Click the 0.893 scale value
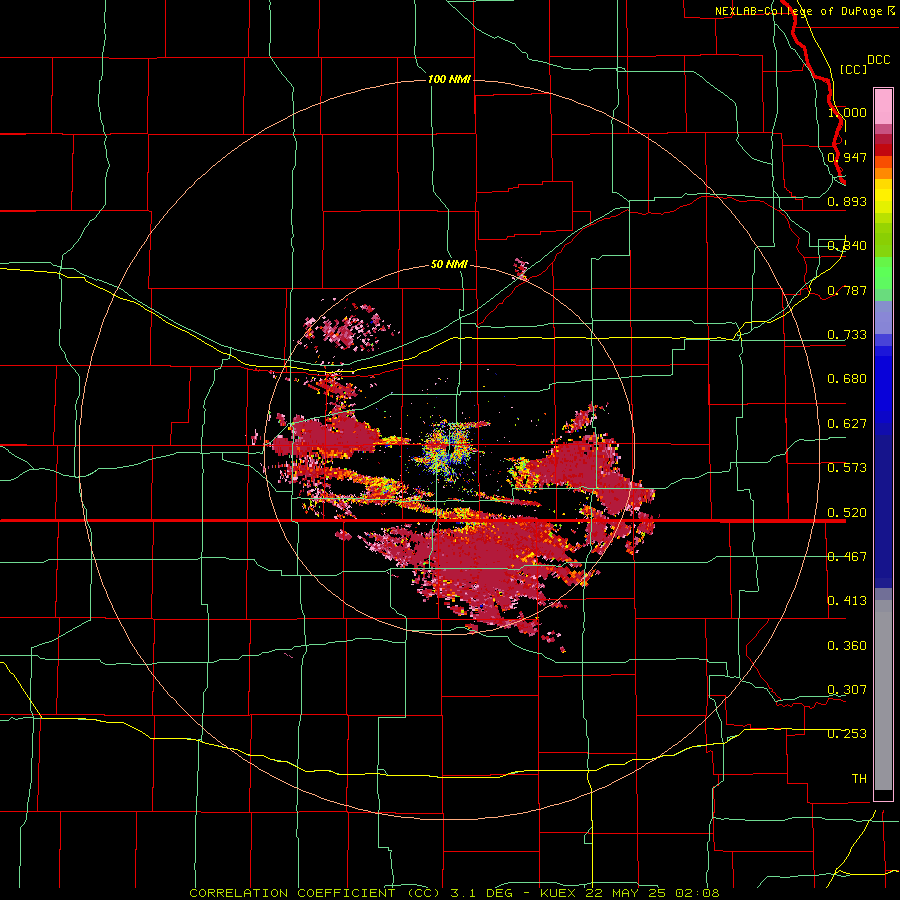 847,201
